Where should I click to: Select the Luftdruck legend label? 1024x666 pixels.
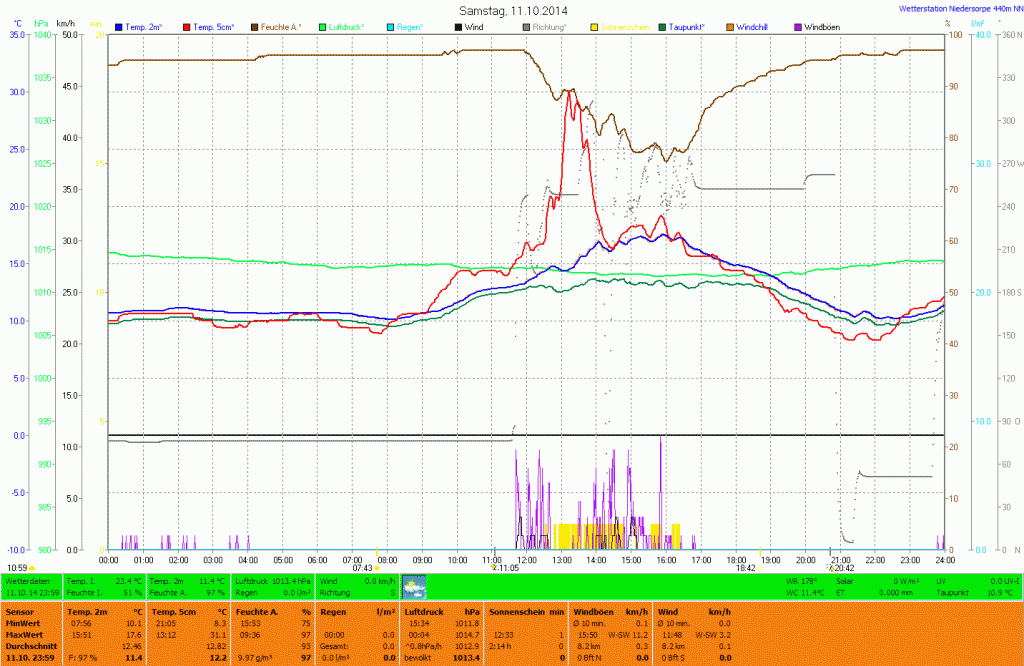[x=347, y=27]
